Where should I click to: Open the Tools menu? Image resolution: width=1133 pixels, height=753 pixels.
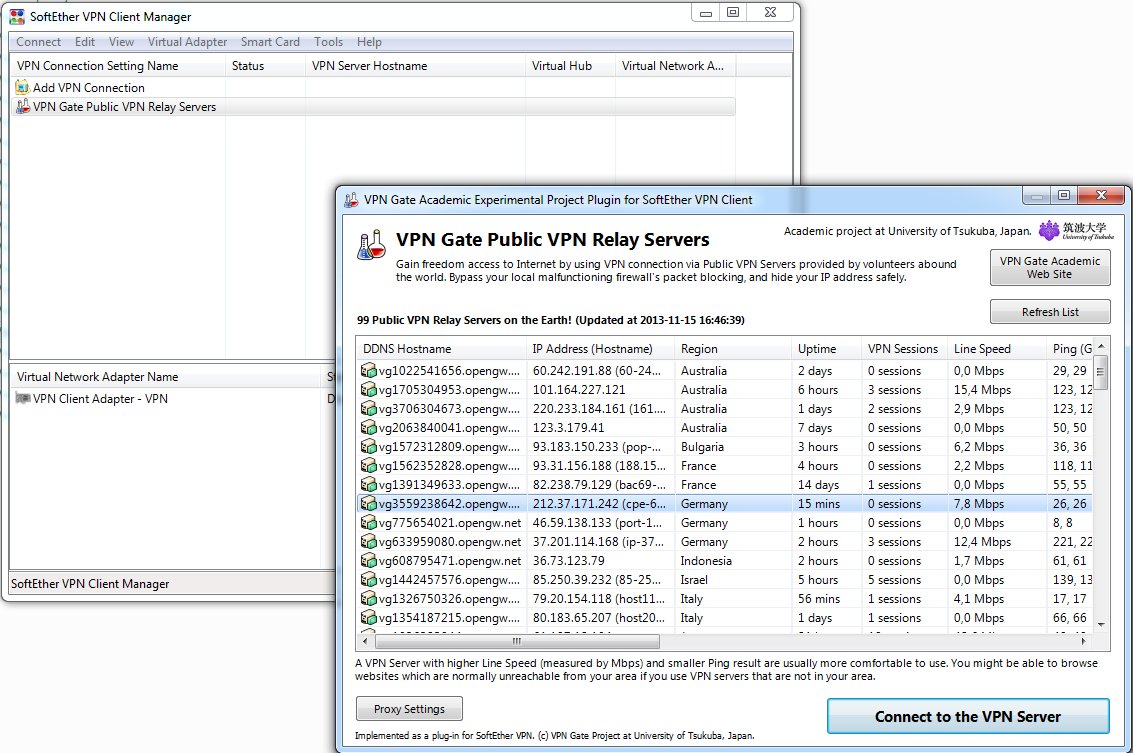[x=328, y=42]
